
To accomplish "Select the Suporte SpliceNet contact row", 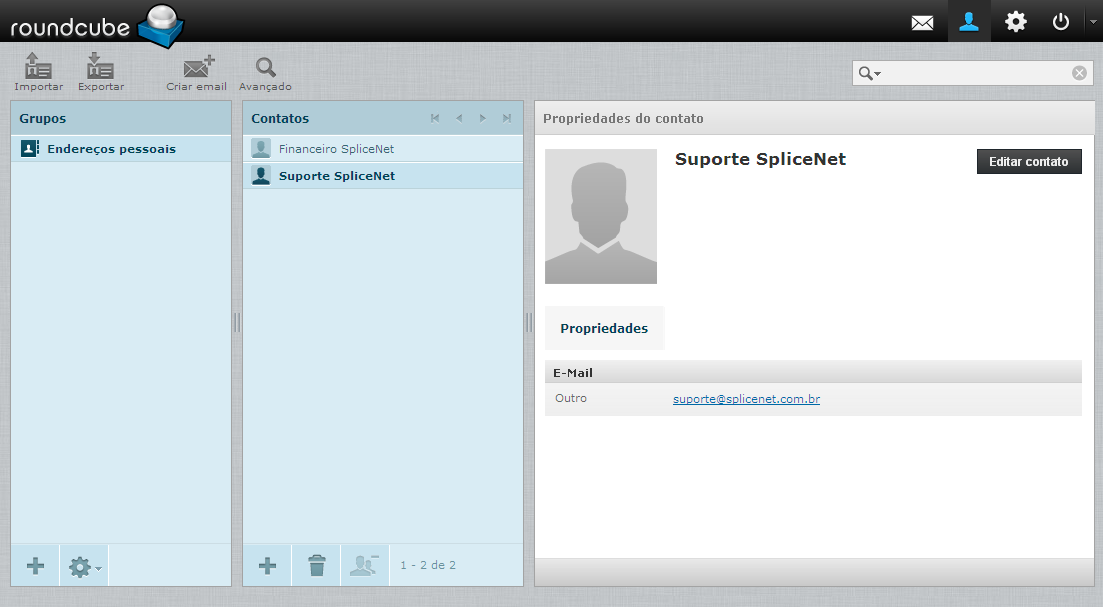I will pyautogui.click(x=383, y=176).
